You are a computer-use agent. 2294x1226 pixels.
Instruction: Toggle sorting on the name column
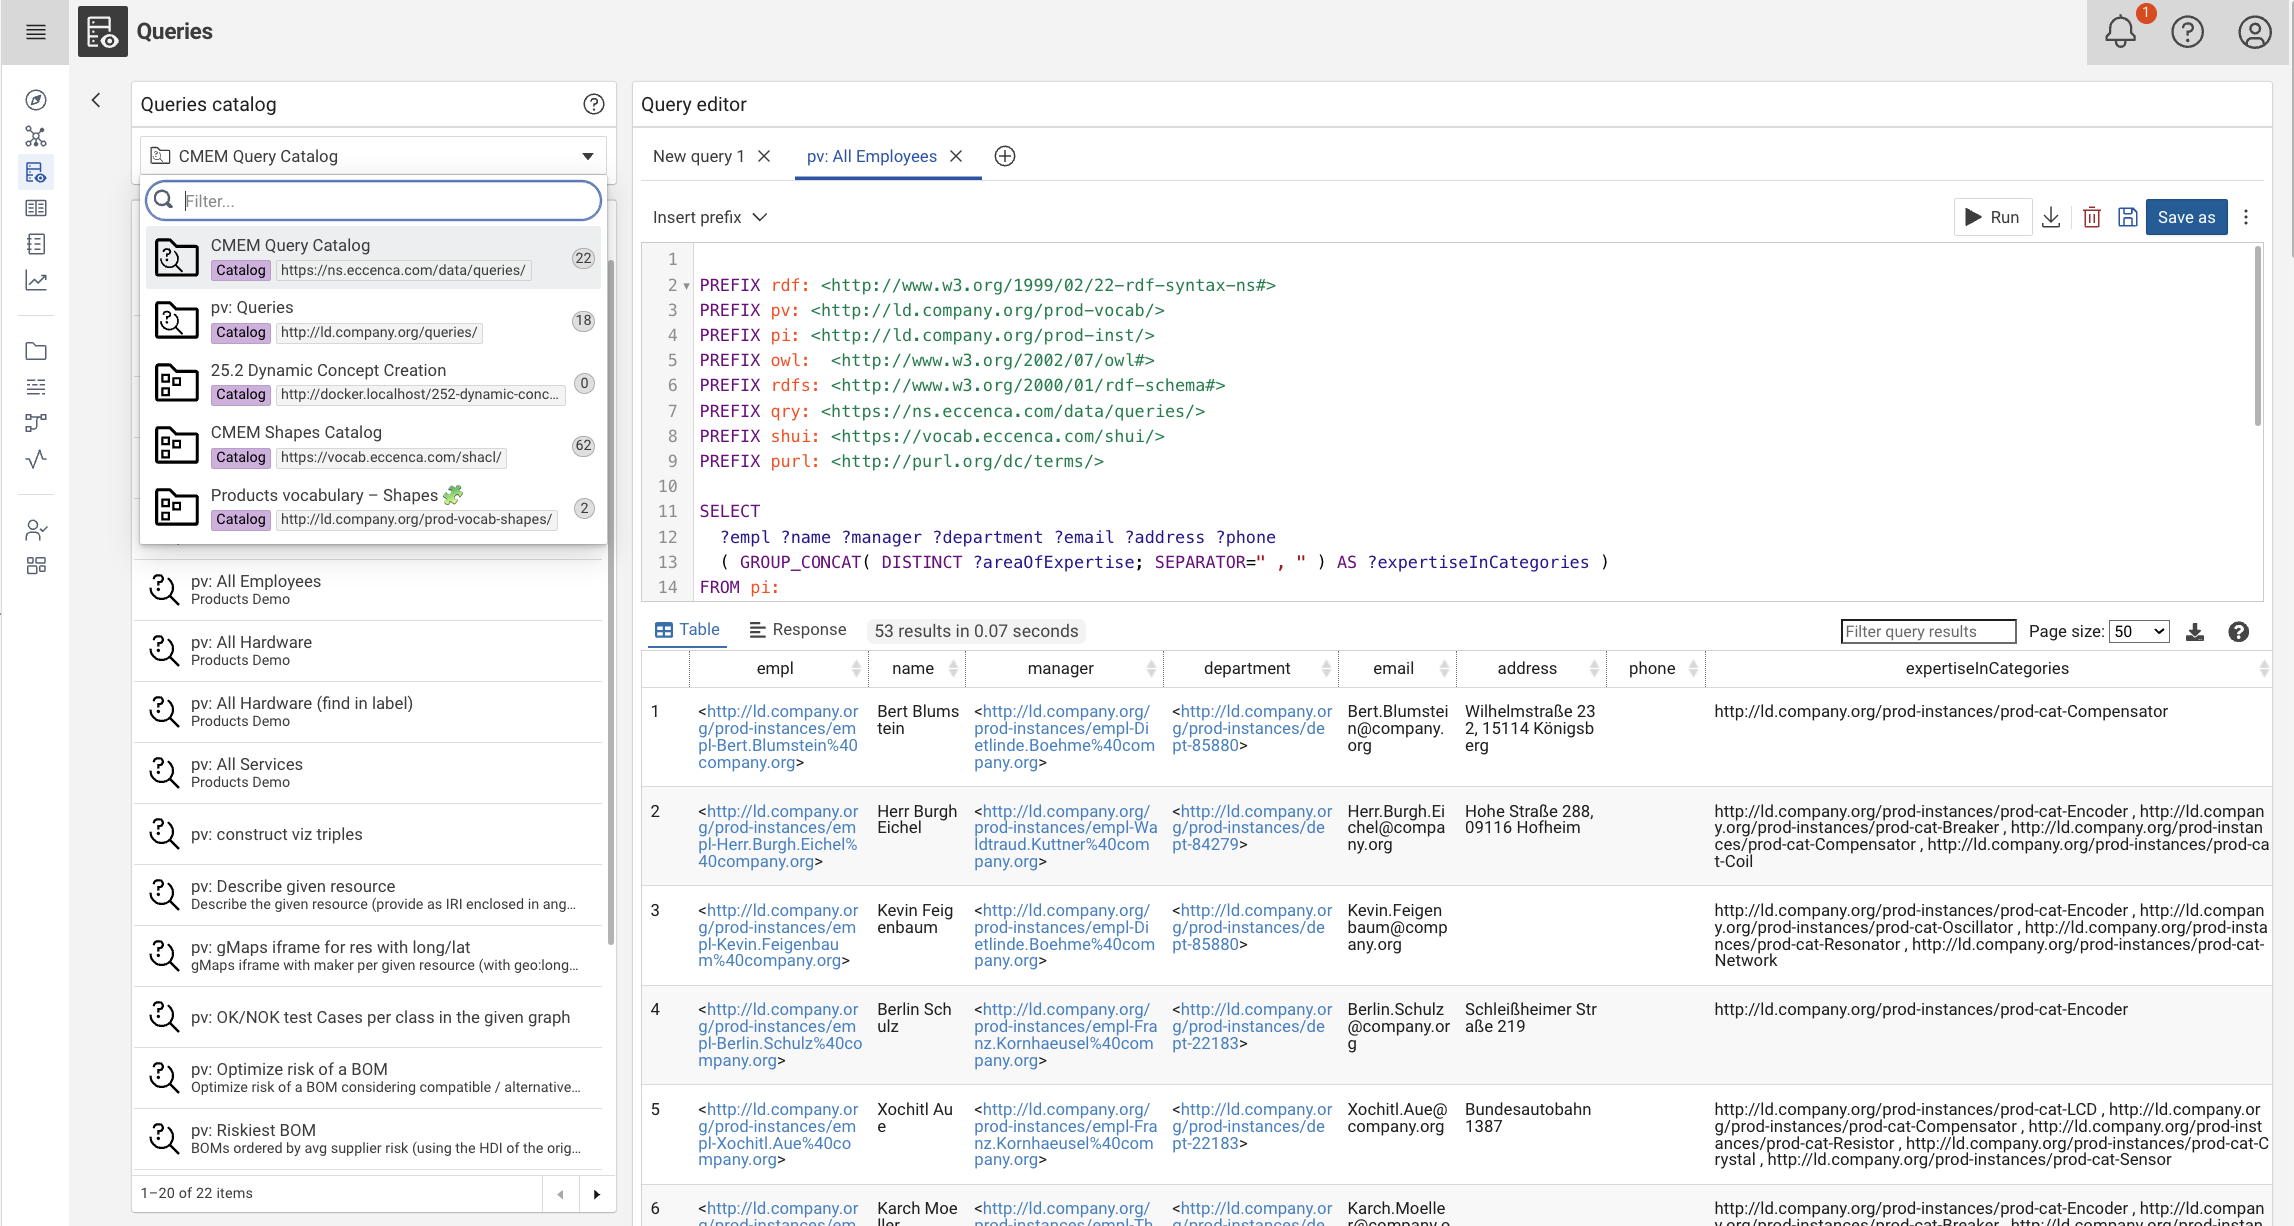coord(955,668)
